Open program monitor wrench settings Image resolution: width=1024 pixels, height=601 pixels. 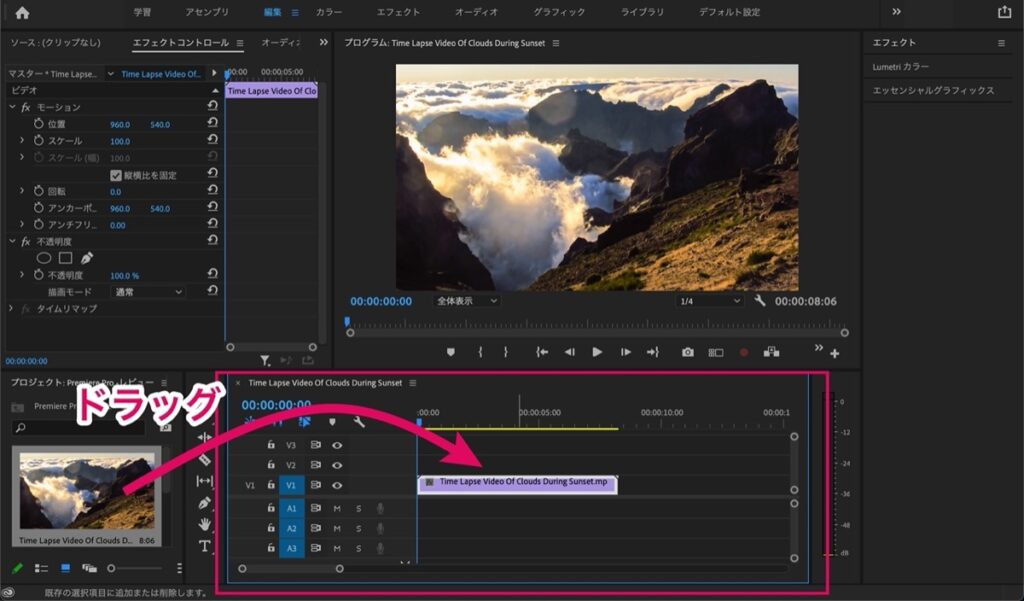click(760, 300)
